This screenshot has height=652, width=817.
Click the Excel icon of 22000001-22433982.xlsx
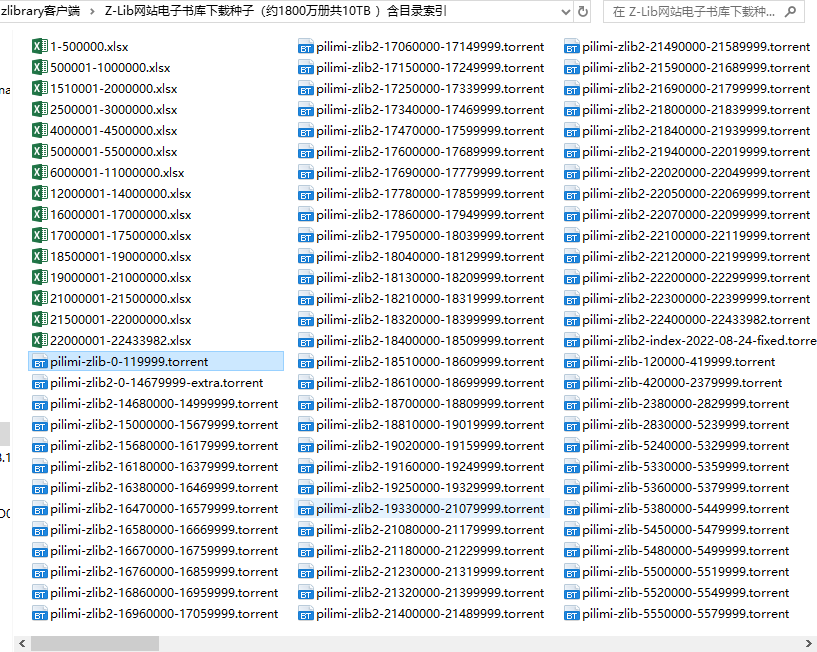click(40, 341)
